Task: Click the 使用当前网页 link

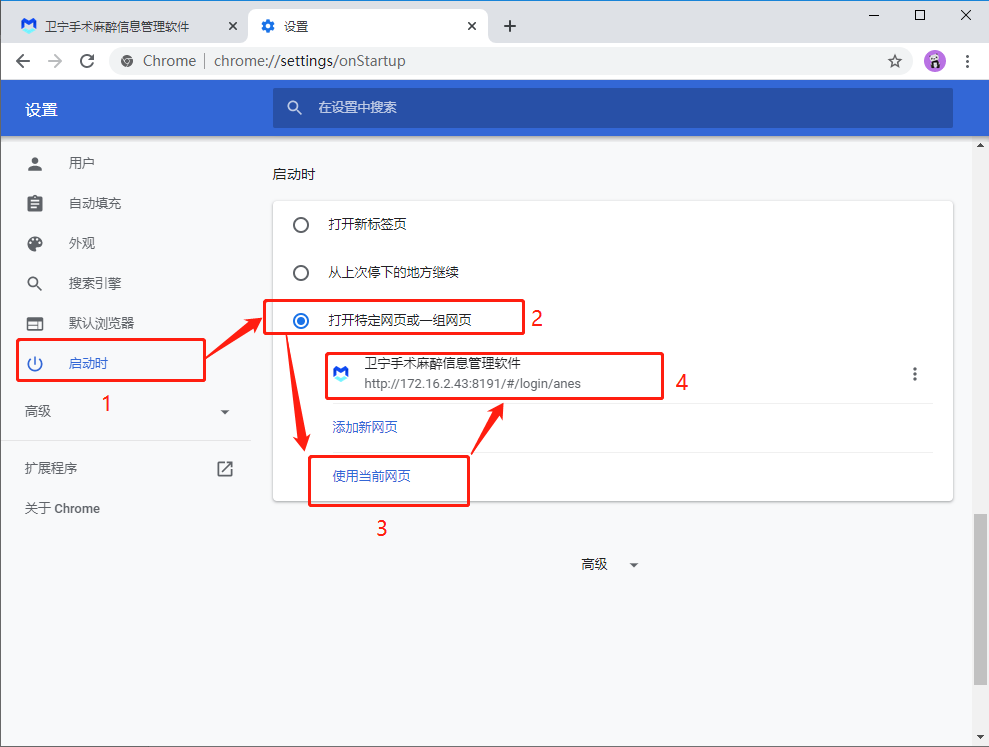Action: (x=371, y=476)
